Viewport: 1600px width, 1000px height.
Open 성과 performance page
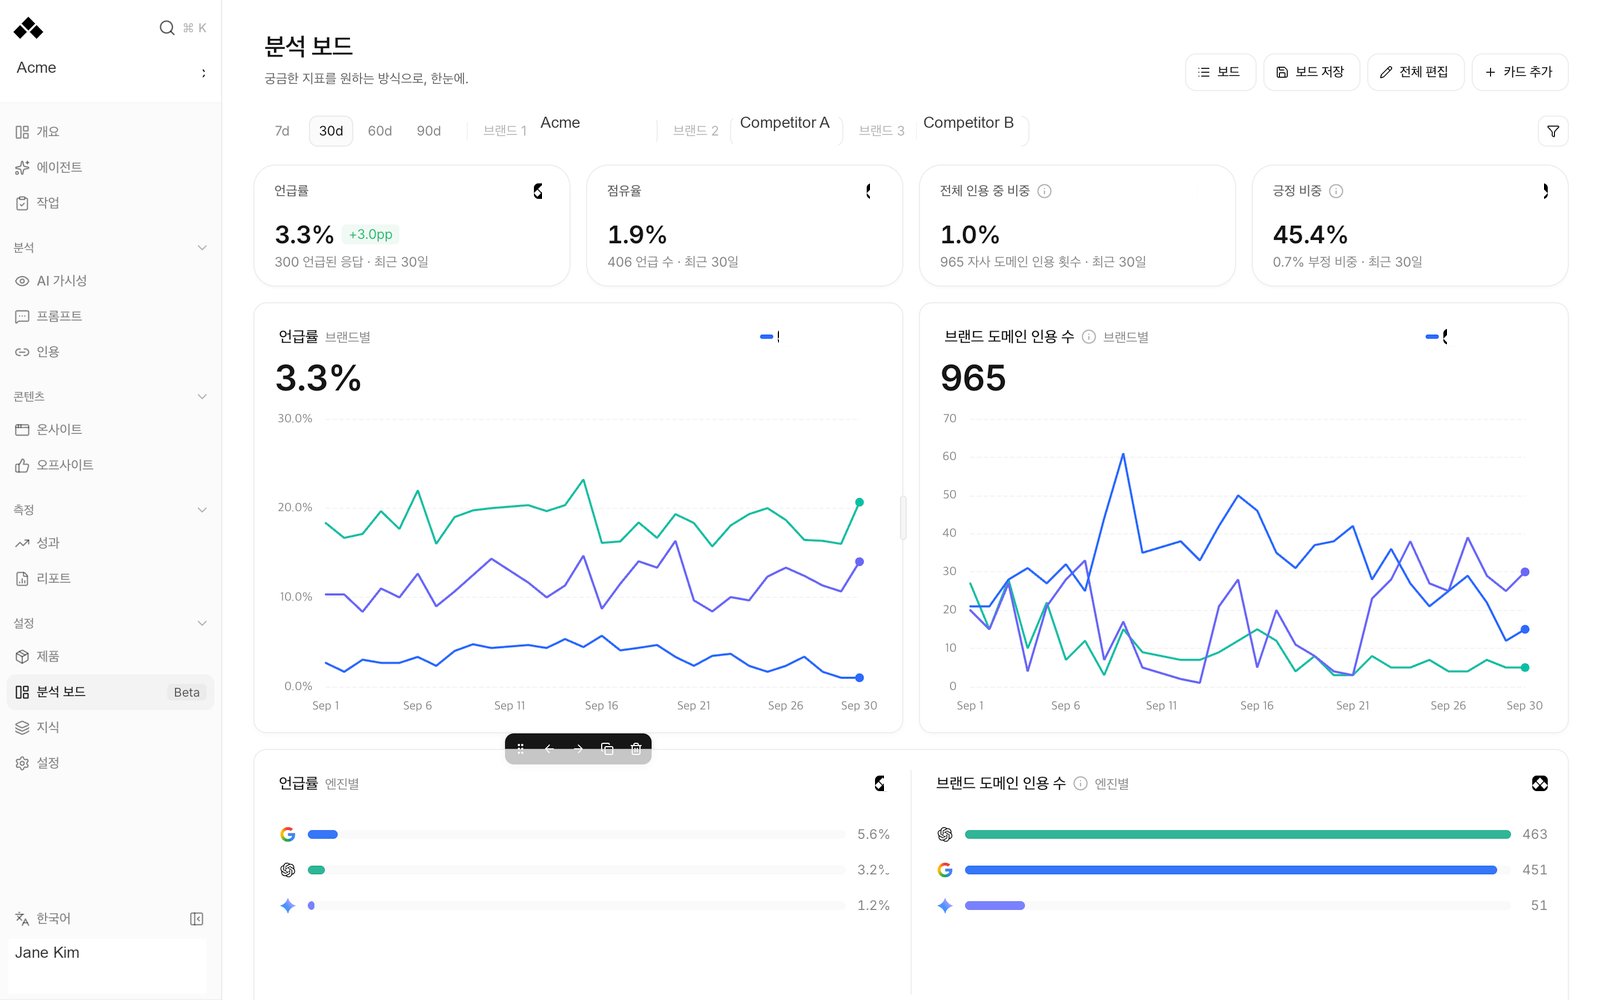point(110,543)
